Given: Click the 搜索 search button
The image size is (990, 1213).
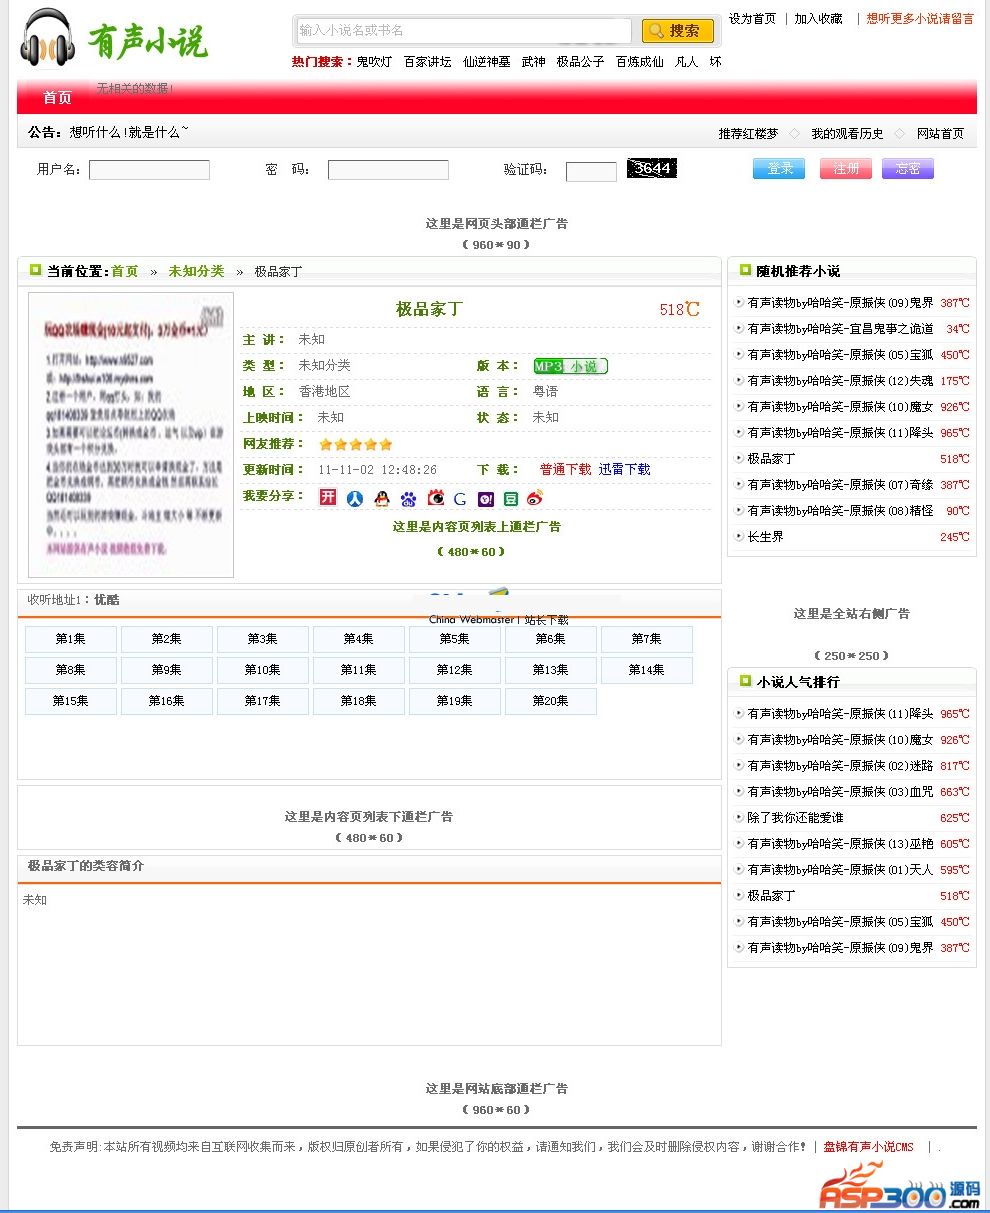Looking at the screenshot, I should tap(678, 31).
